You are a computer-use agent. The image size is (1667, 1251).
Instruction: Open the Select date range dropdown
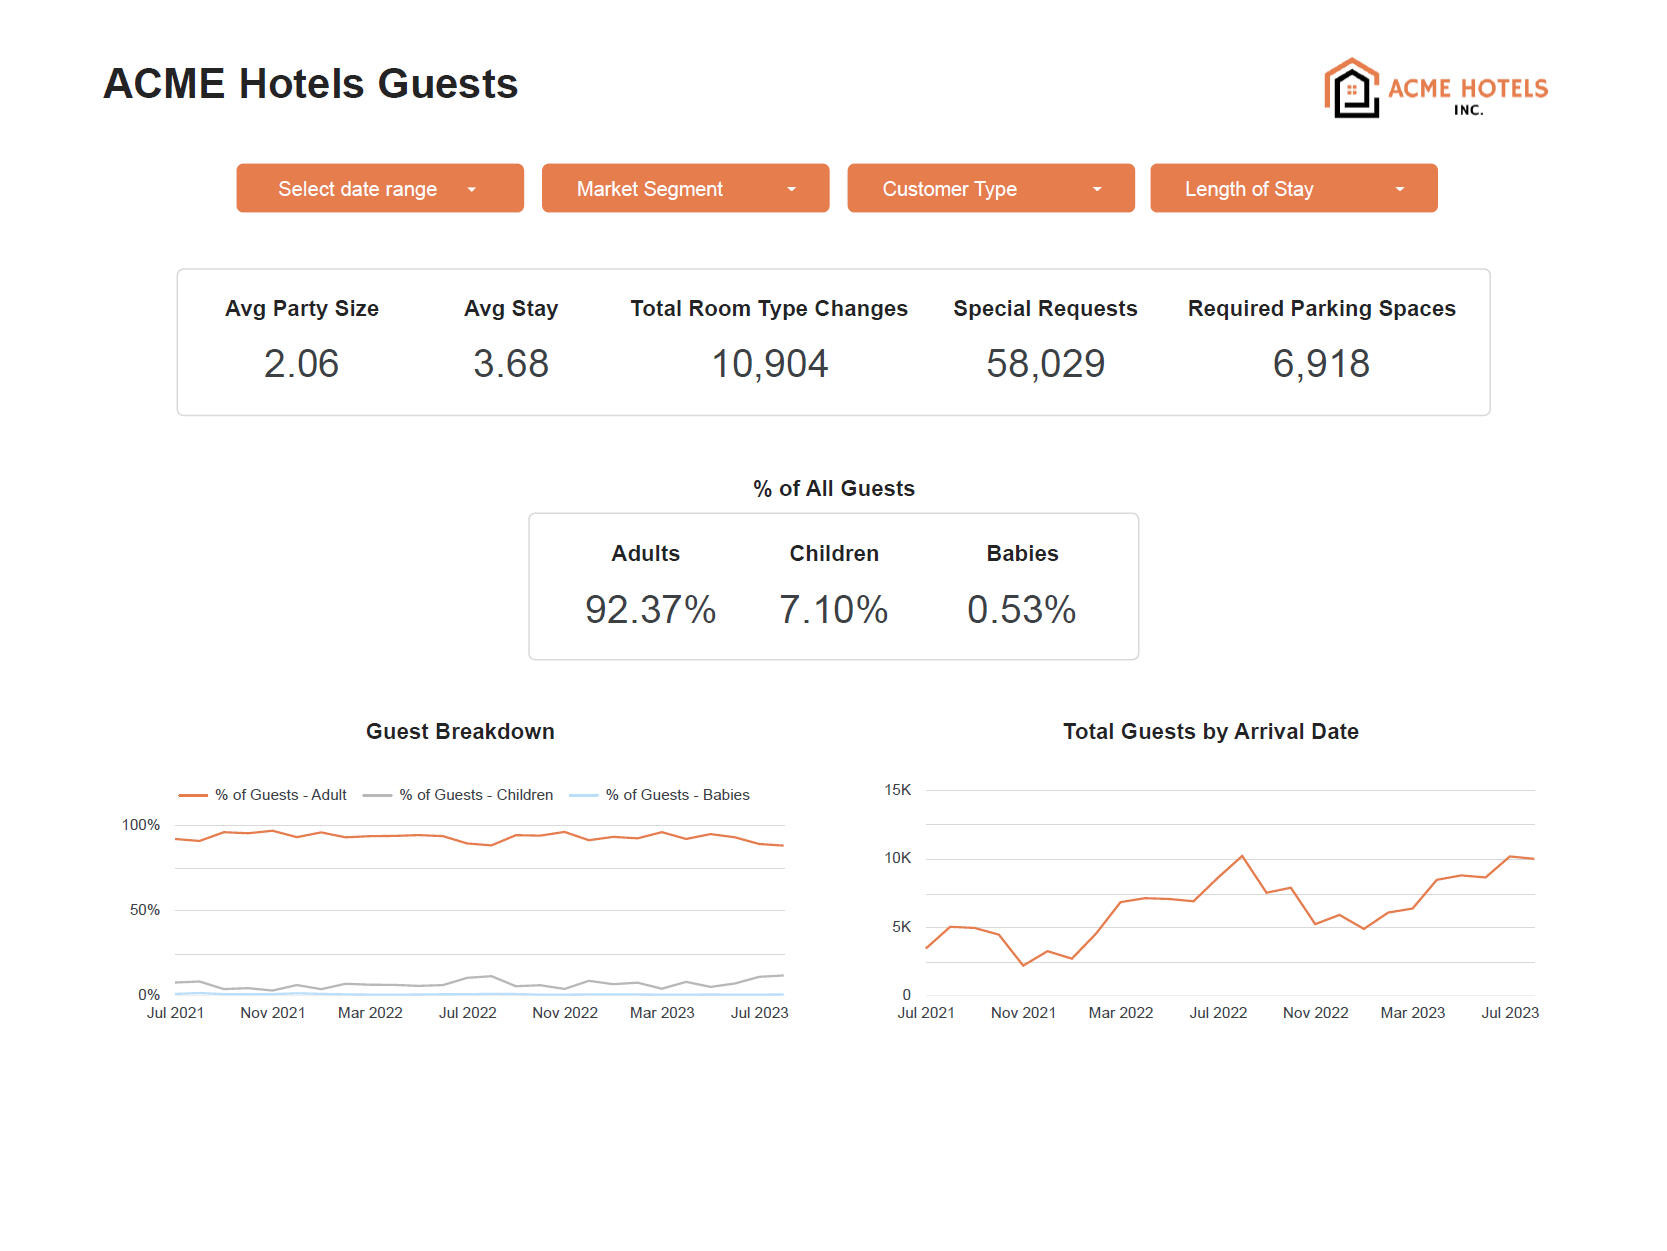tap(379, 188)
